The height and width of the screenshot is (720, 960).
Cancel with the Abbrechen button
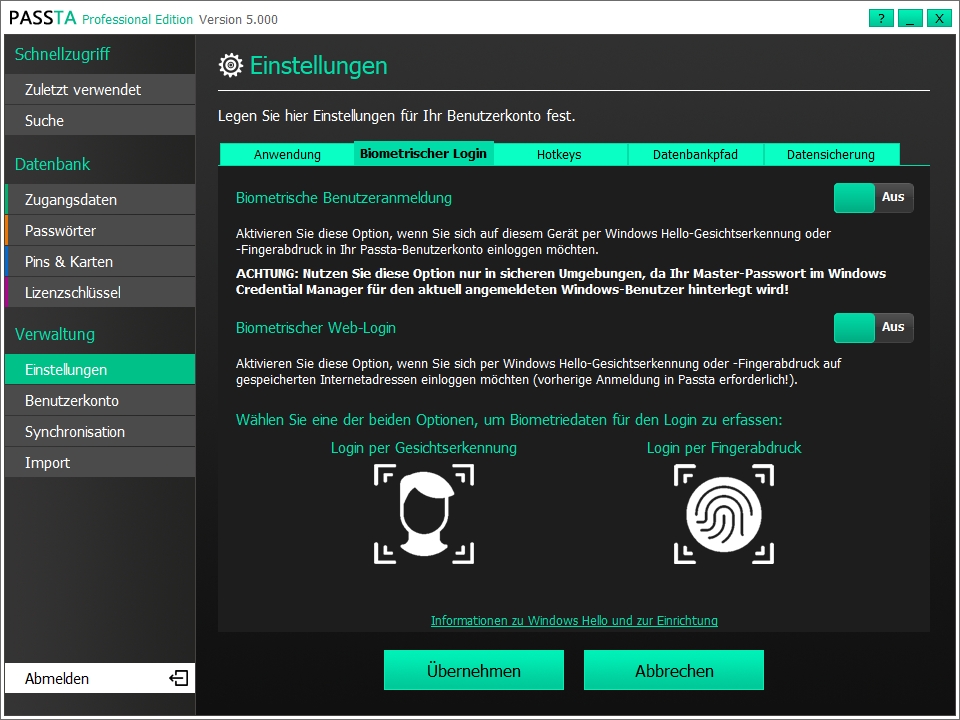coord(674,670)
